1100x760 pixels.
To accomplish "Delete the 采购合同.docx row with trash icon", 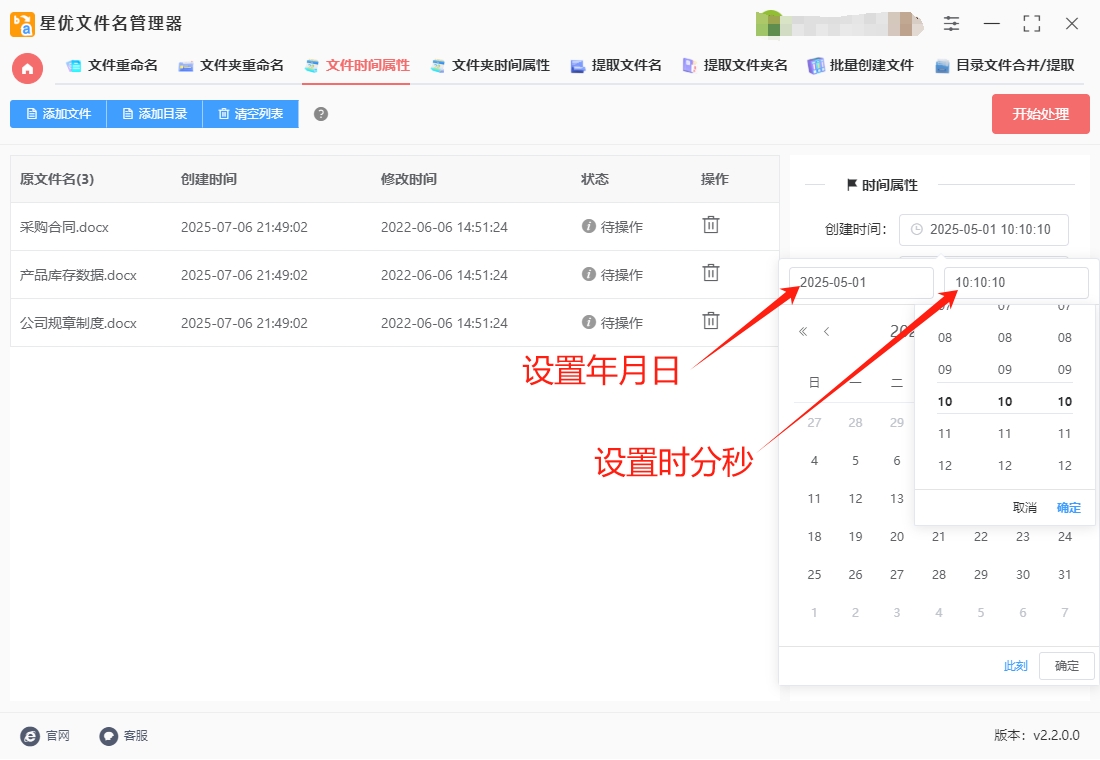I will 711,225.
